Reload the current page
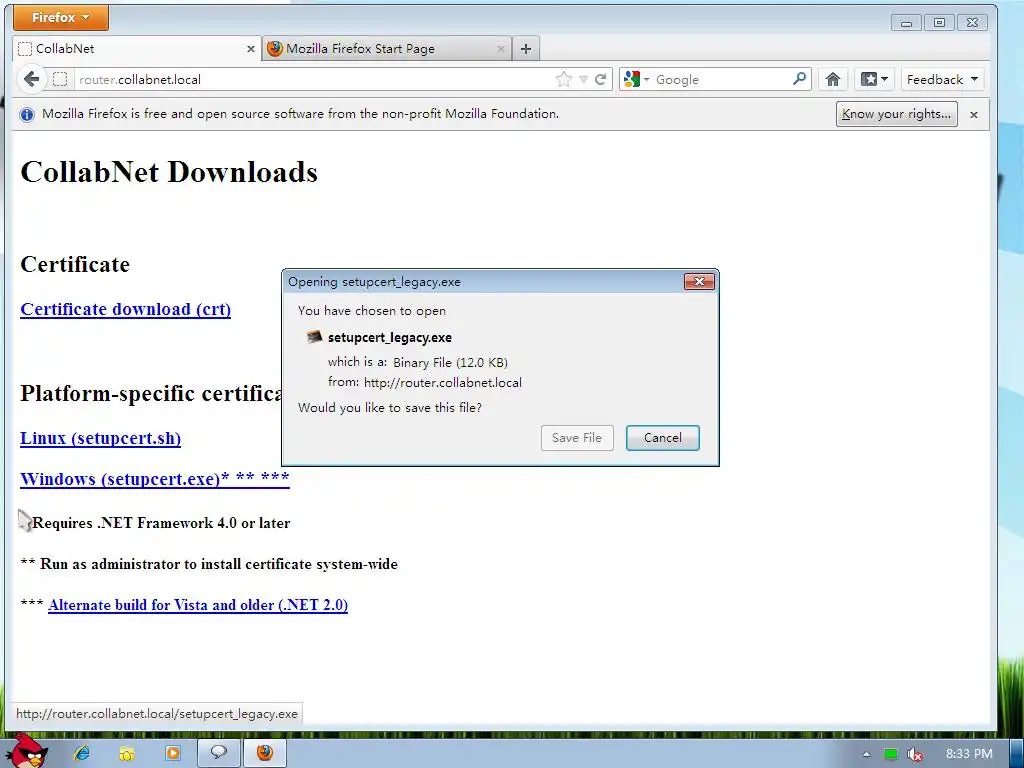The image size is (1024, 768). [601, 80]
